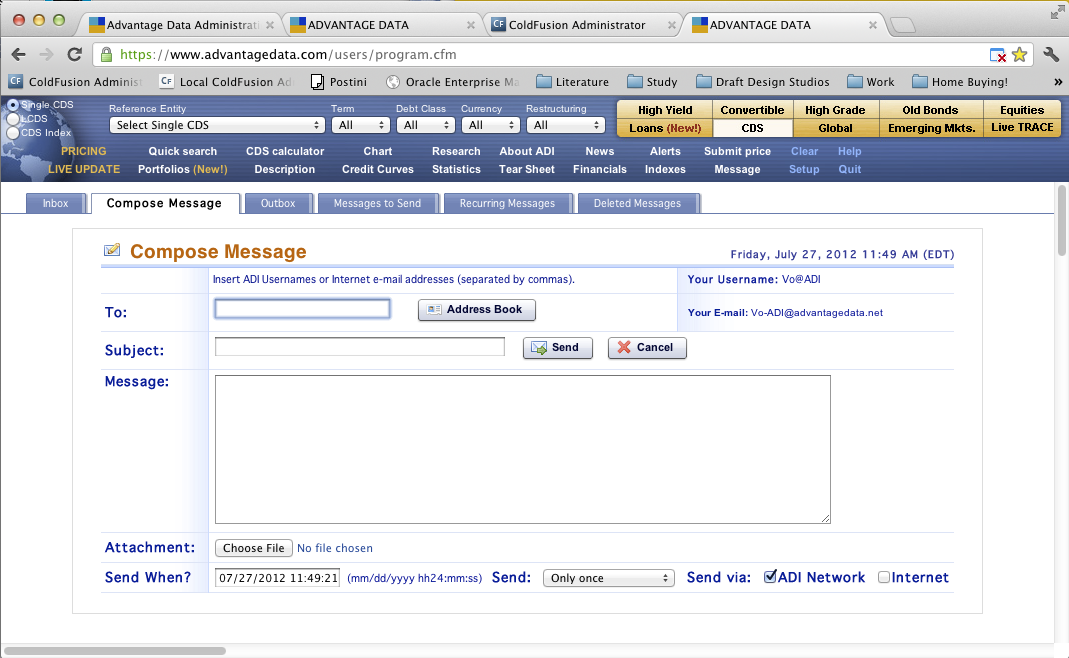
Task: Click in the Subject field
Action: [x=359, y=346]
